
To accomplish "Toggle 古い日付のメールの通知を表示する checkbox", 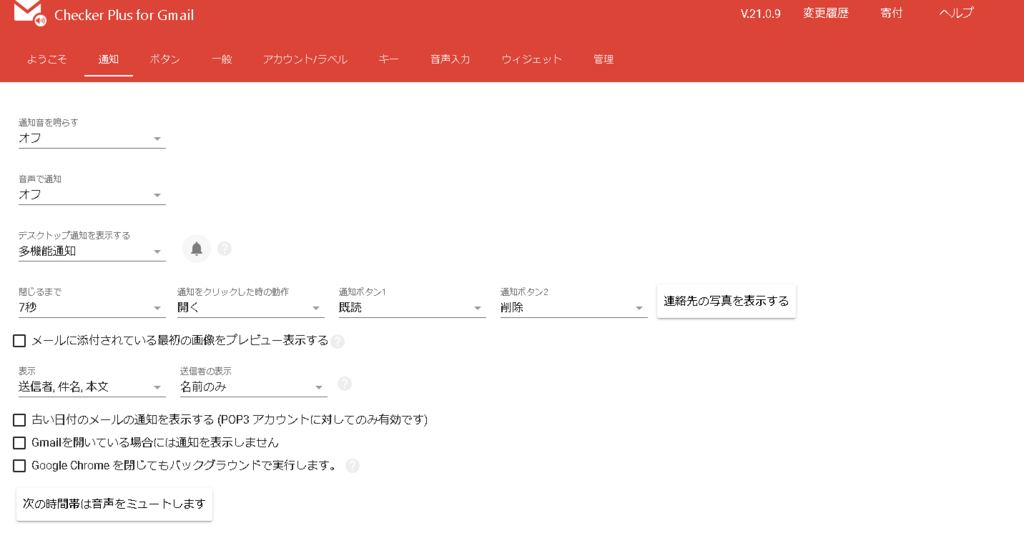I will point(20,420).
